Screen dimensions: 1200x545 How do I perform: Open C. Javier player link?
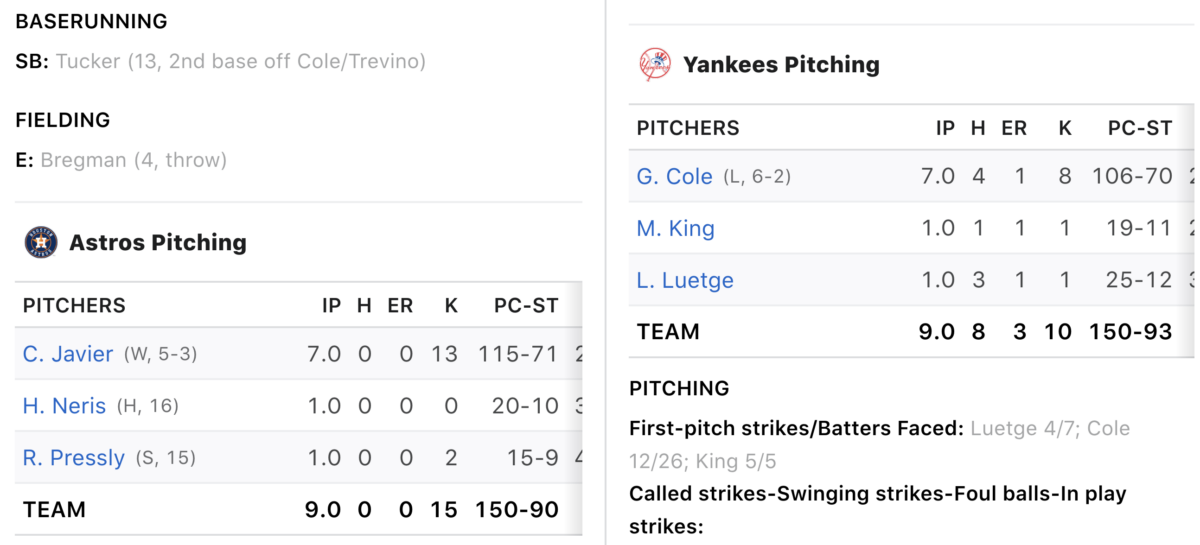68,354
